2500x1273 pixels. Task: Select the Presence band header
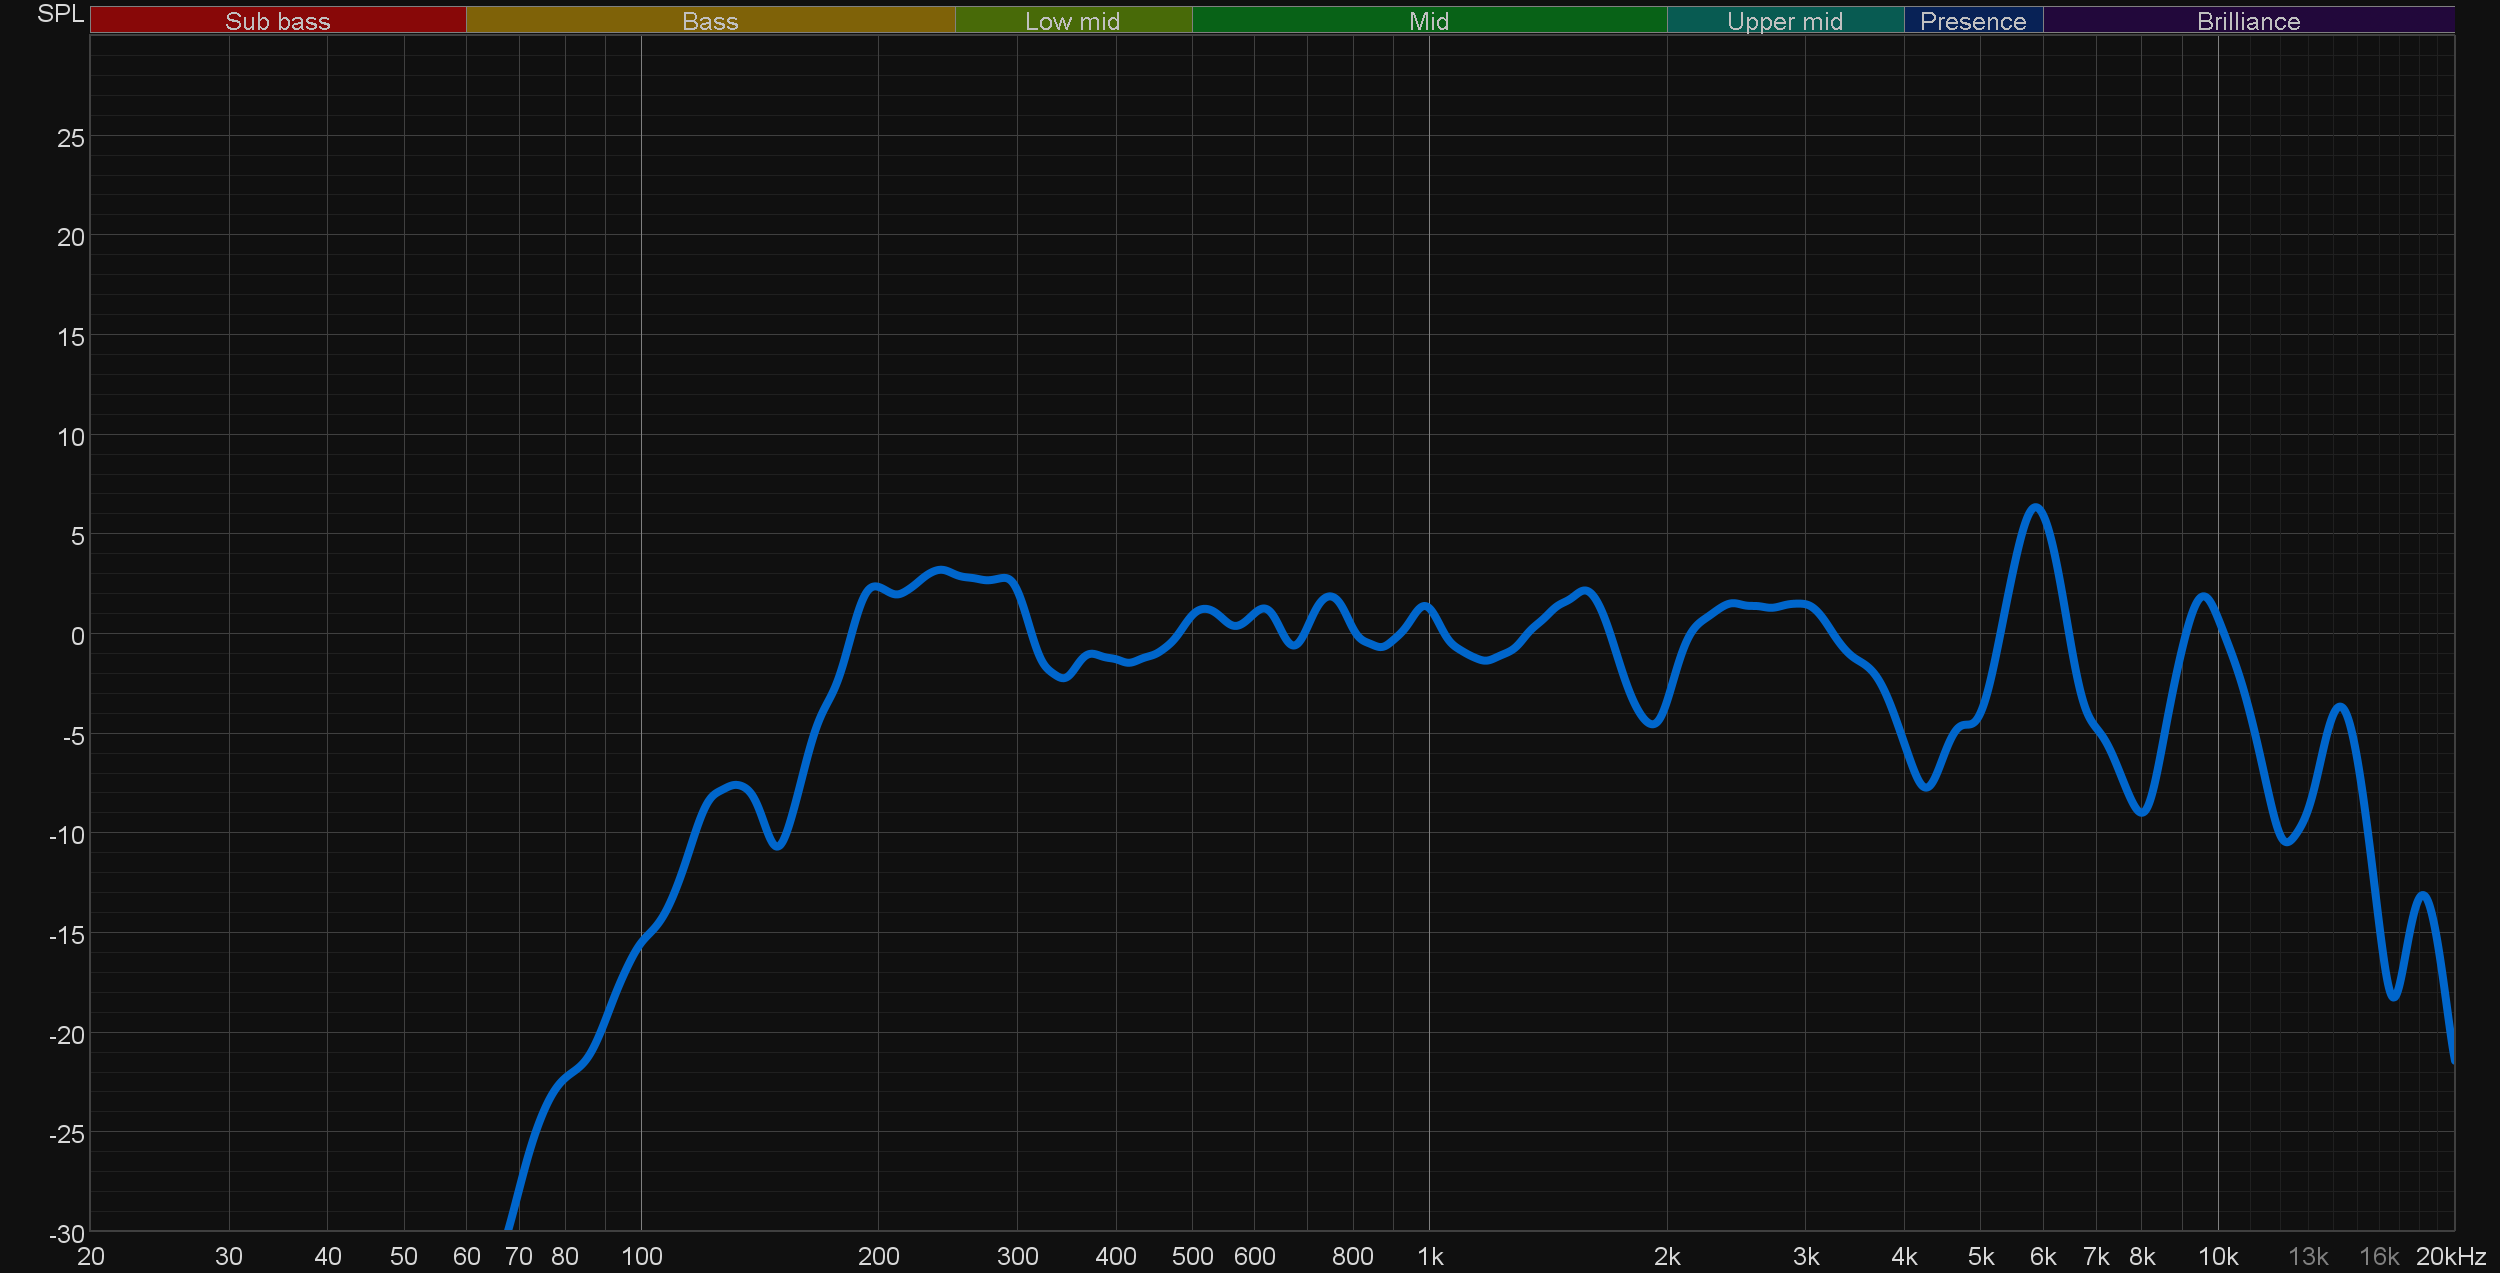click(1972, 21)
